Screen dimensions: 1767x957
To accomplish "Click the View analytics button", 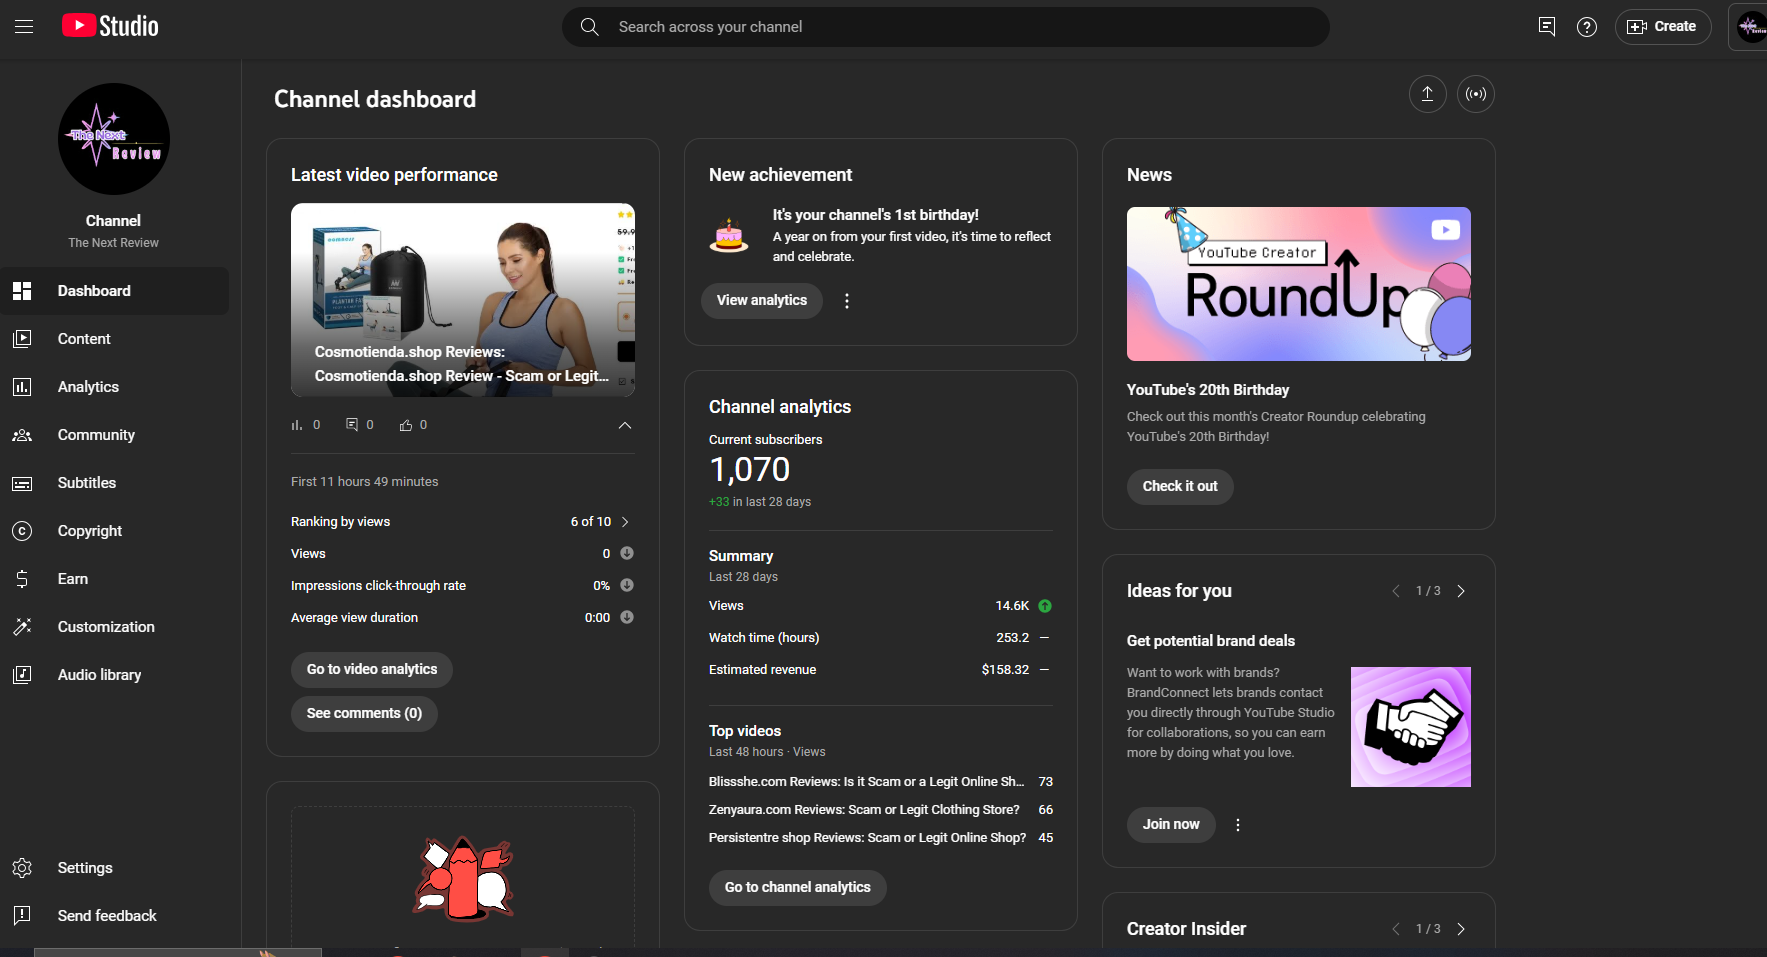I will (x=762, y=301).
